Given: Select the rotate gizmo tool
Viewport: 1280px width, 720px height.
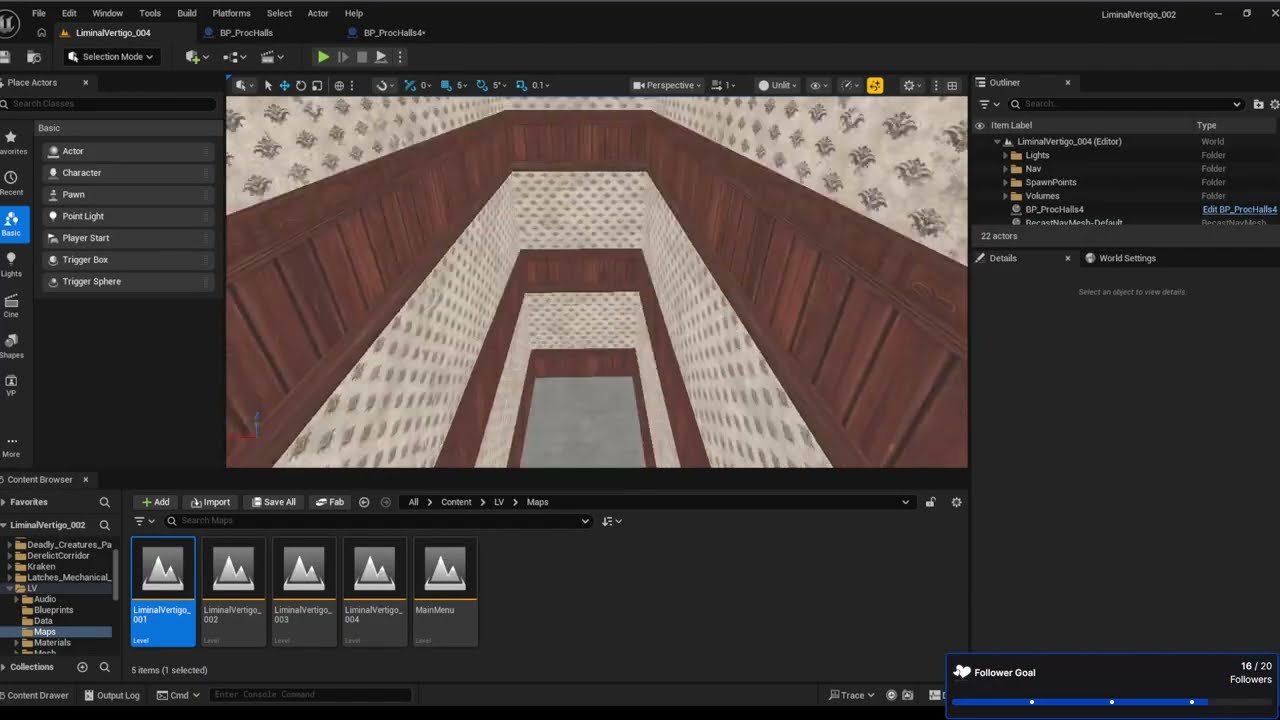Looking at the screenshot, I should tap(301, 85).
